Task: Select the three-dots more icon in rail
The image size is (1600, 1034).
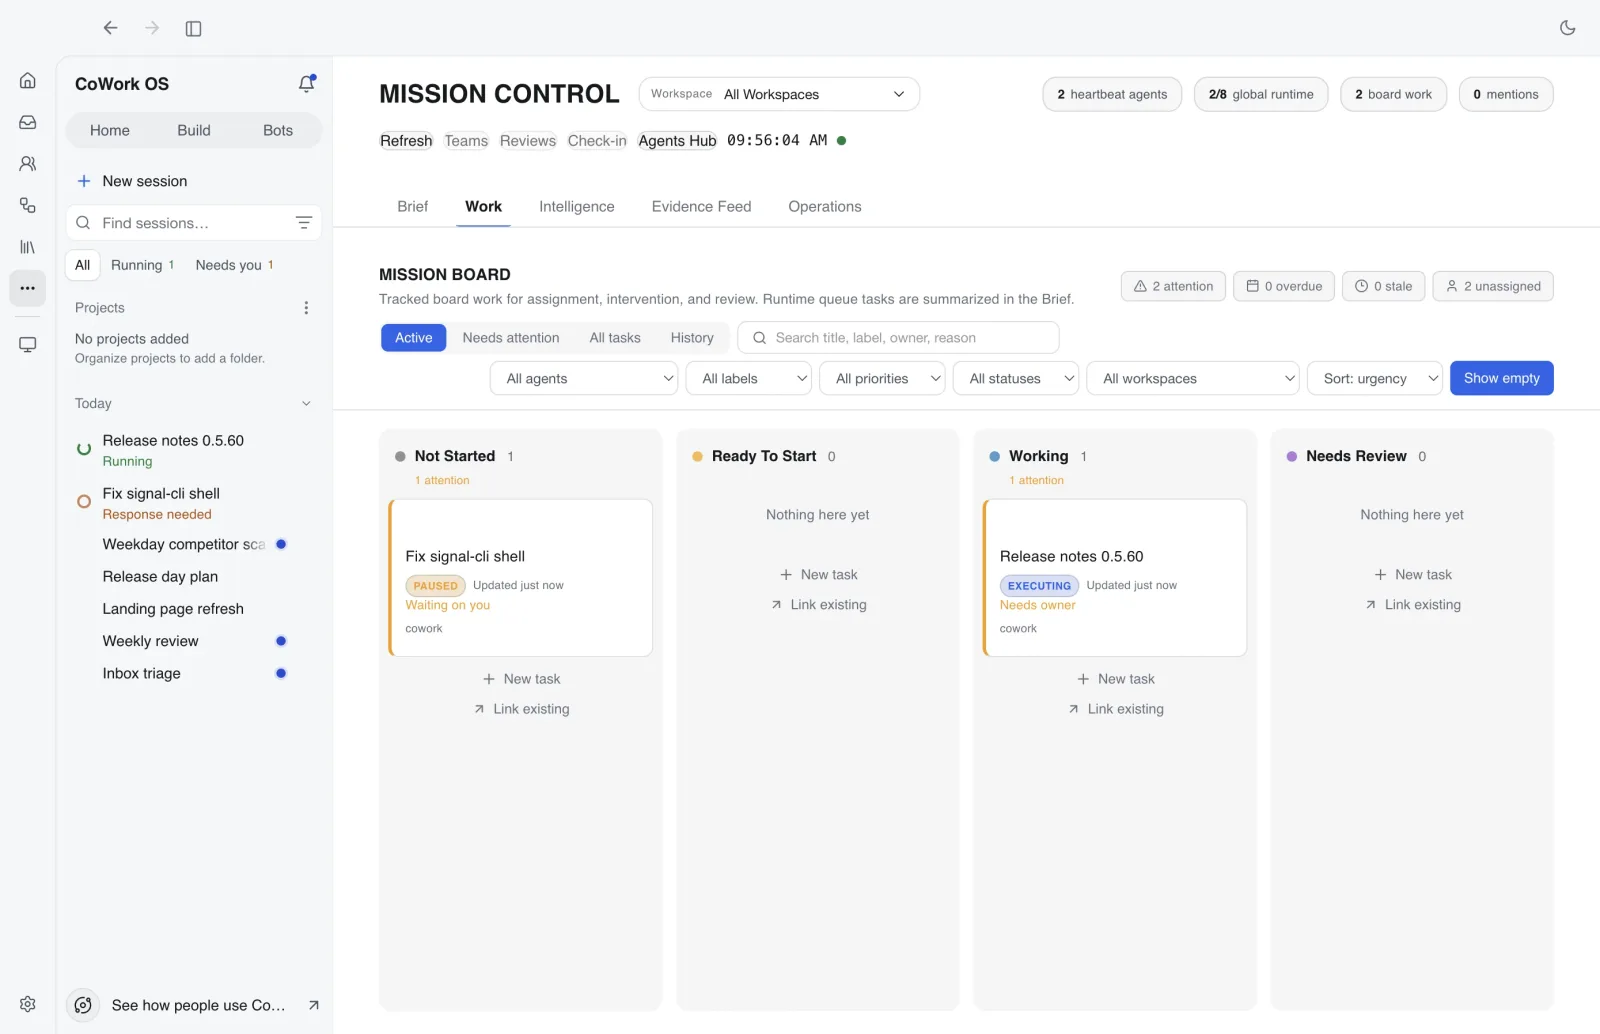Action: [x=28, y=288]
